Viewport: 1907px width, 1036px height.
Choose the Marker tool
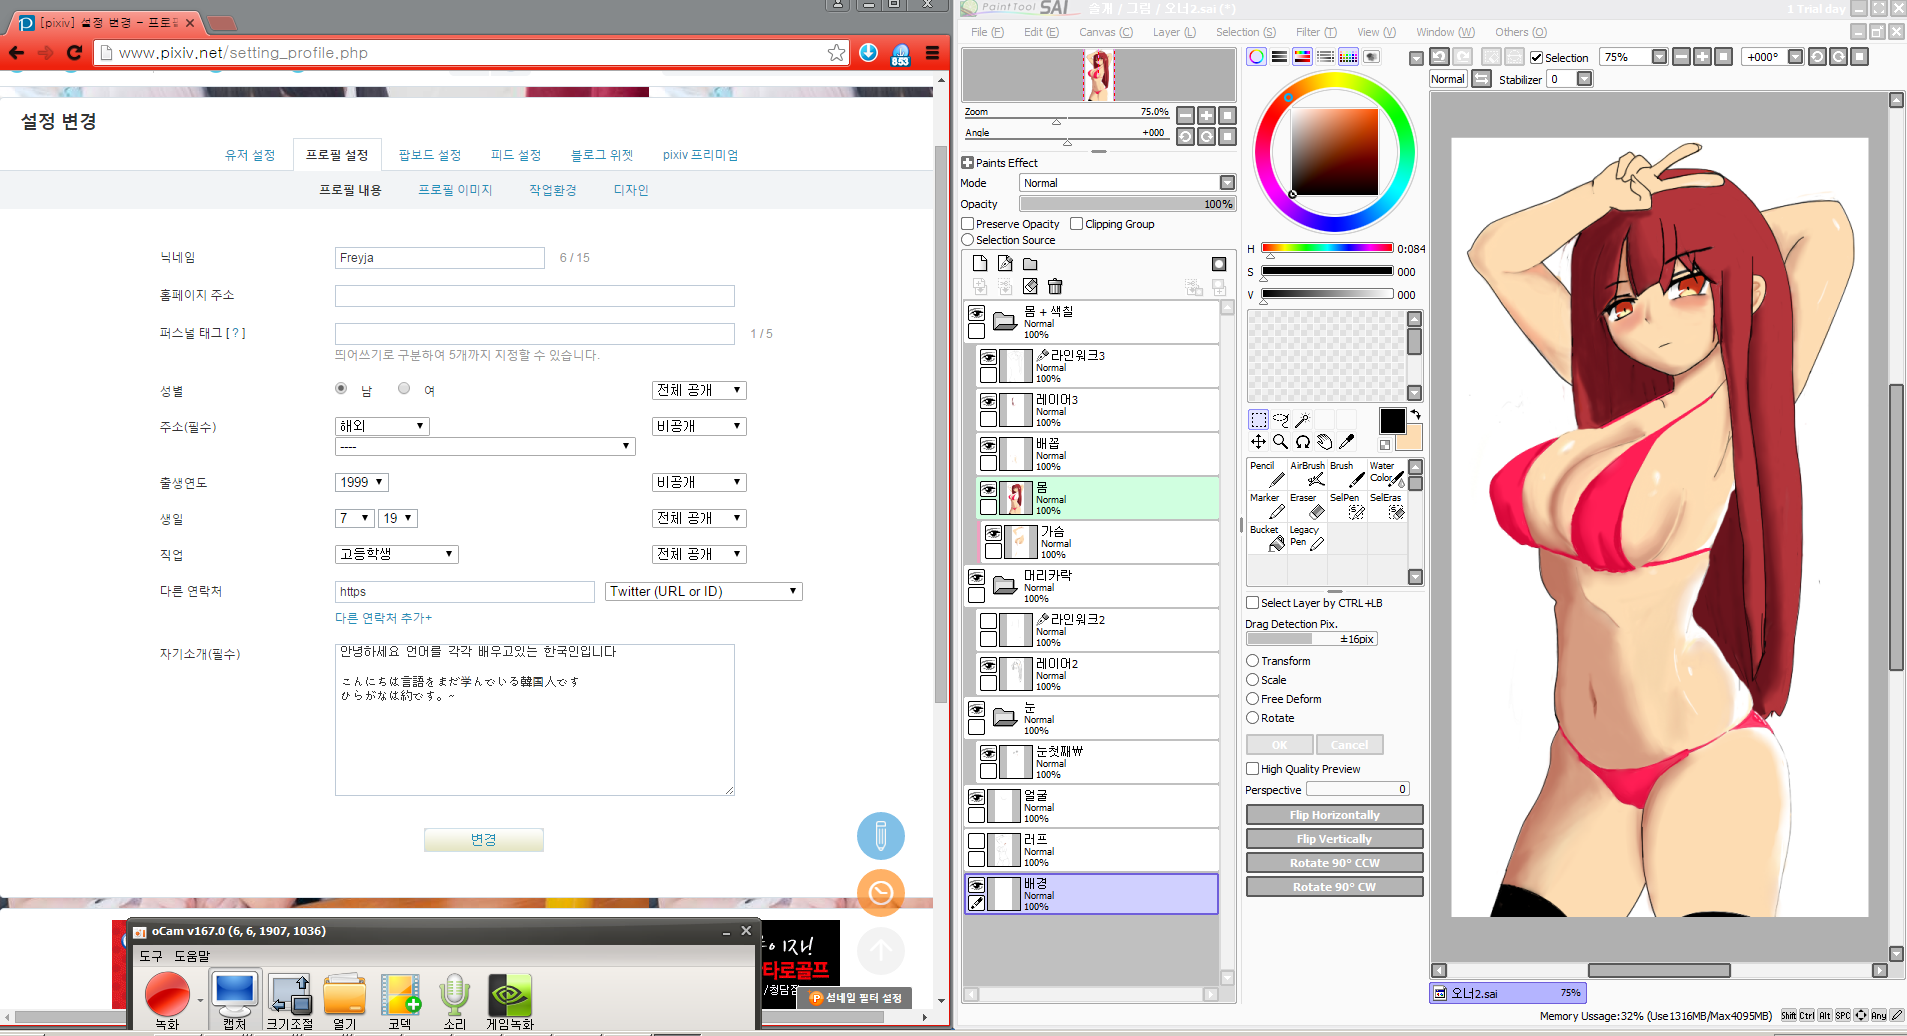click(1267, 506)
